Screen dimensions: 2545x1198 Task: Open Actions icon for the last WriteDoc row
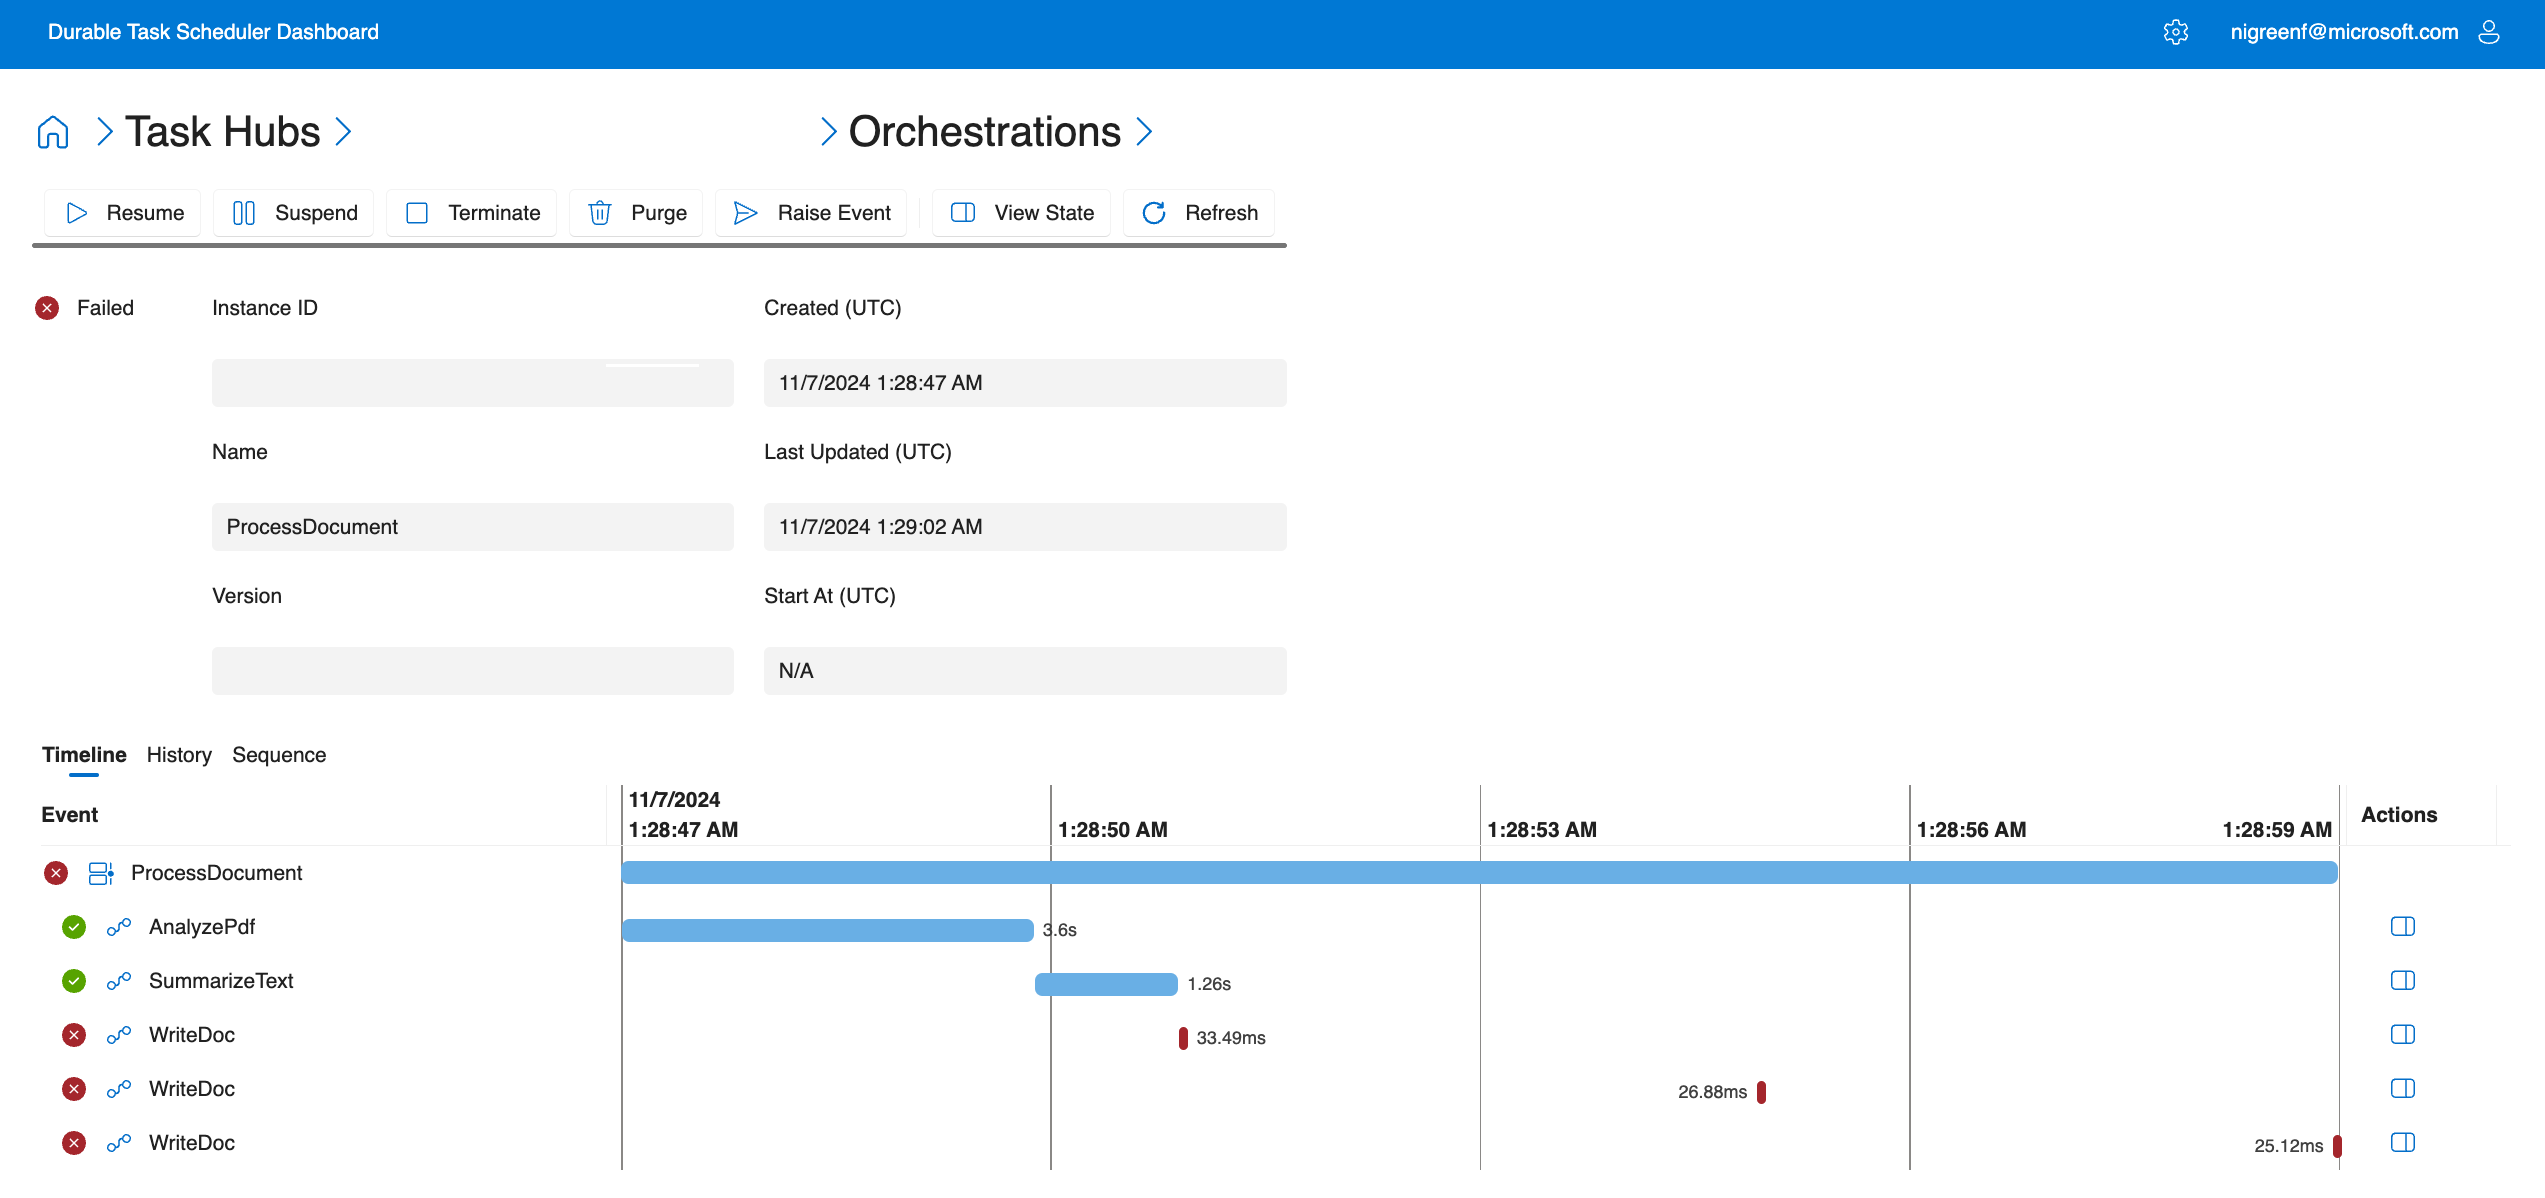(2402, 1142)
